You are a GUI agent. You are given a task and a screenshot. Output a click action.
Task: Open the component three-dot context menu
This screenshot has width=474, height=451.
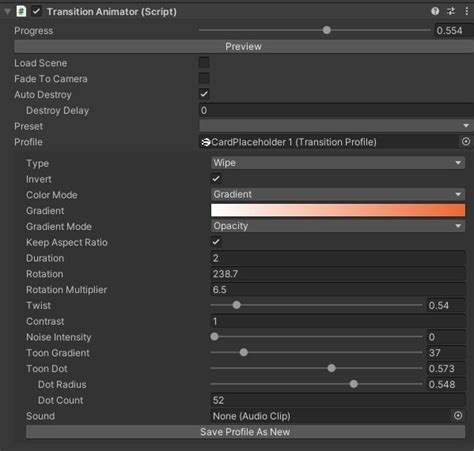click(x=466, y=11)
